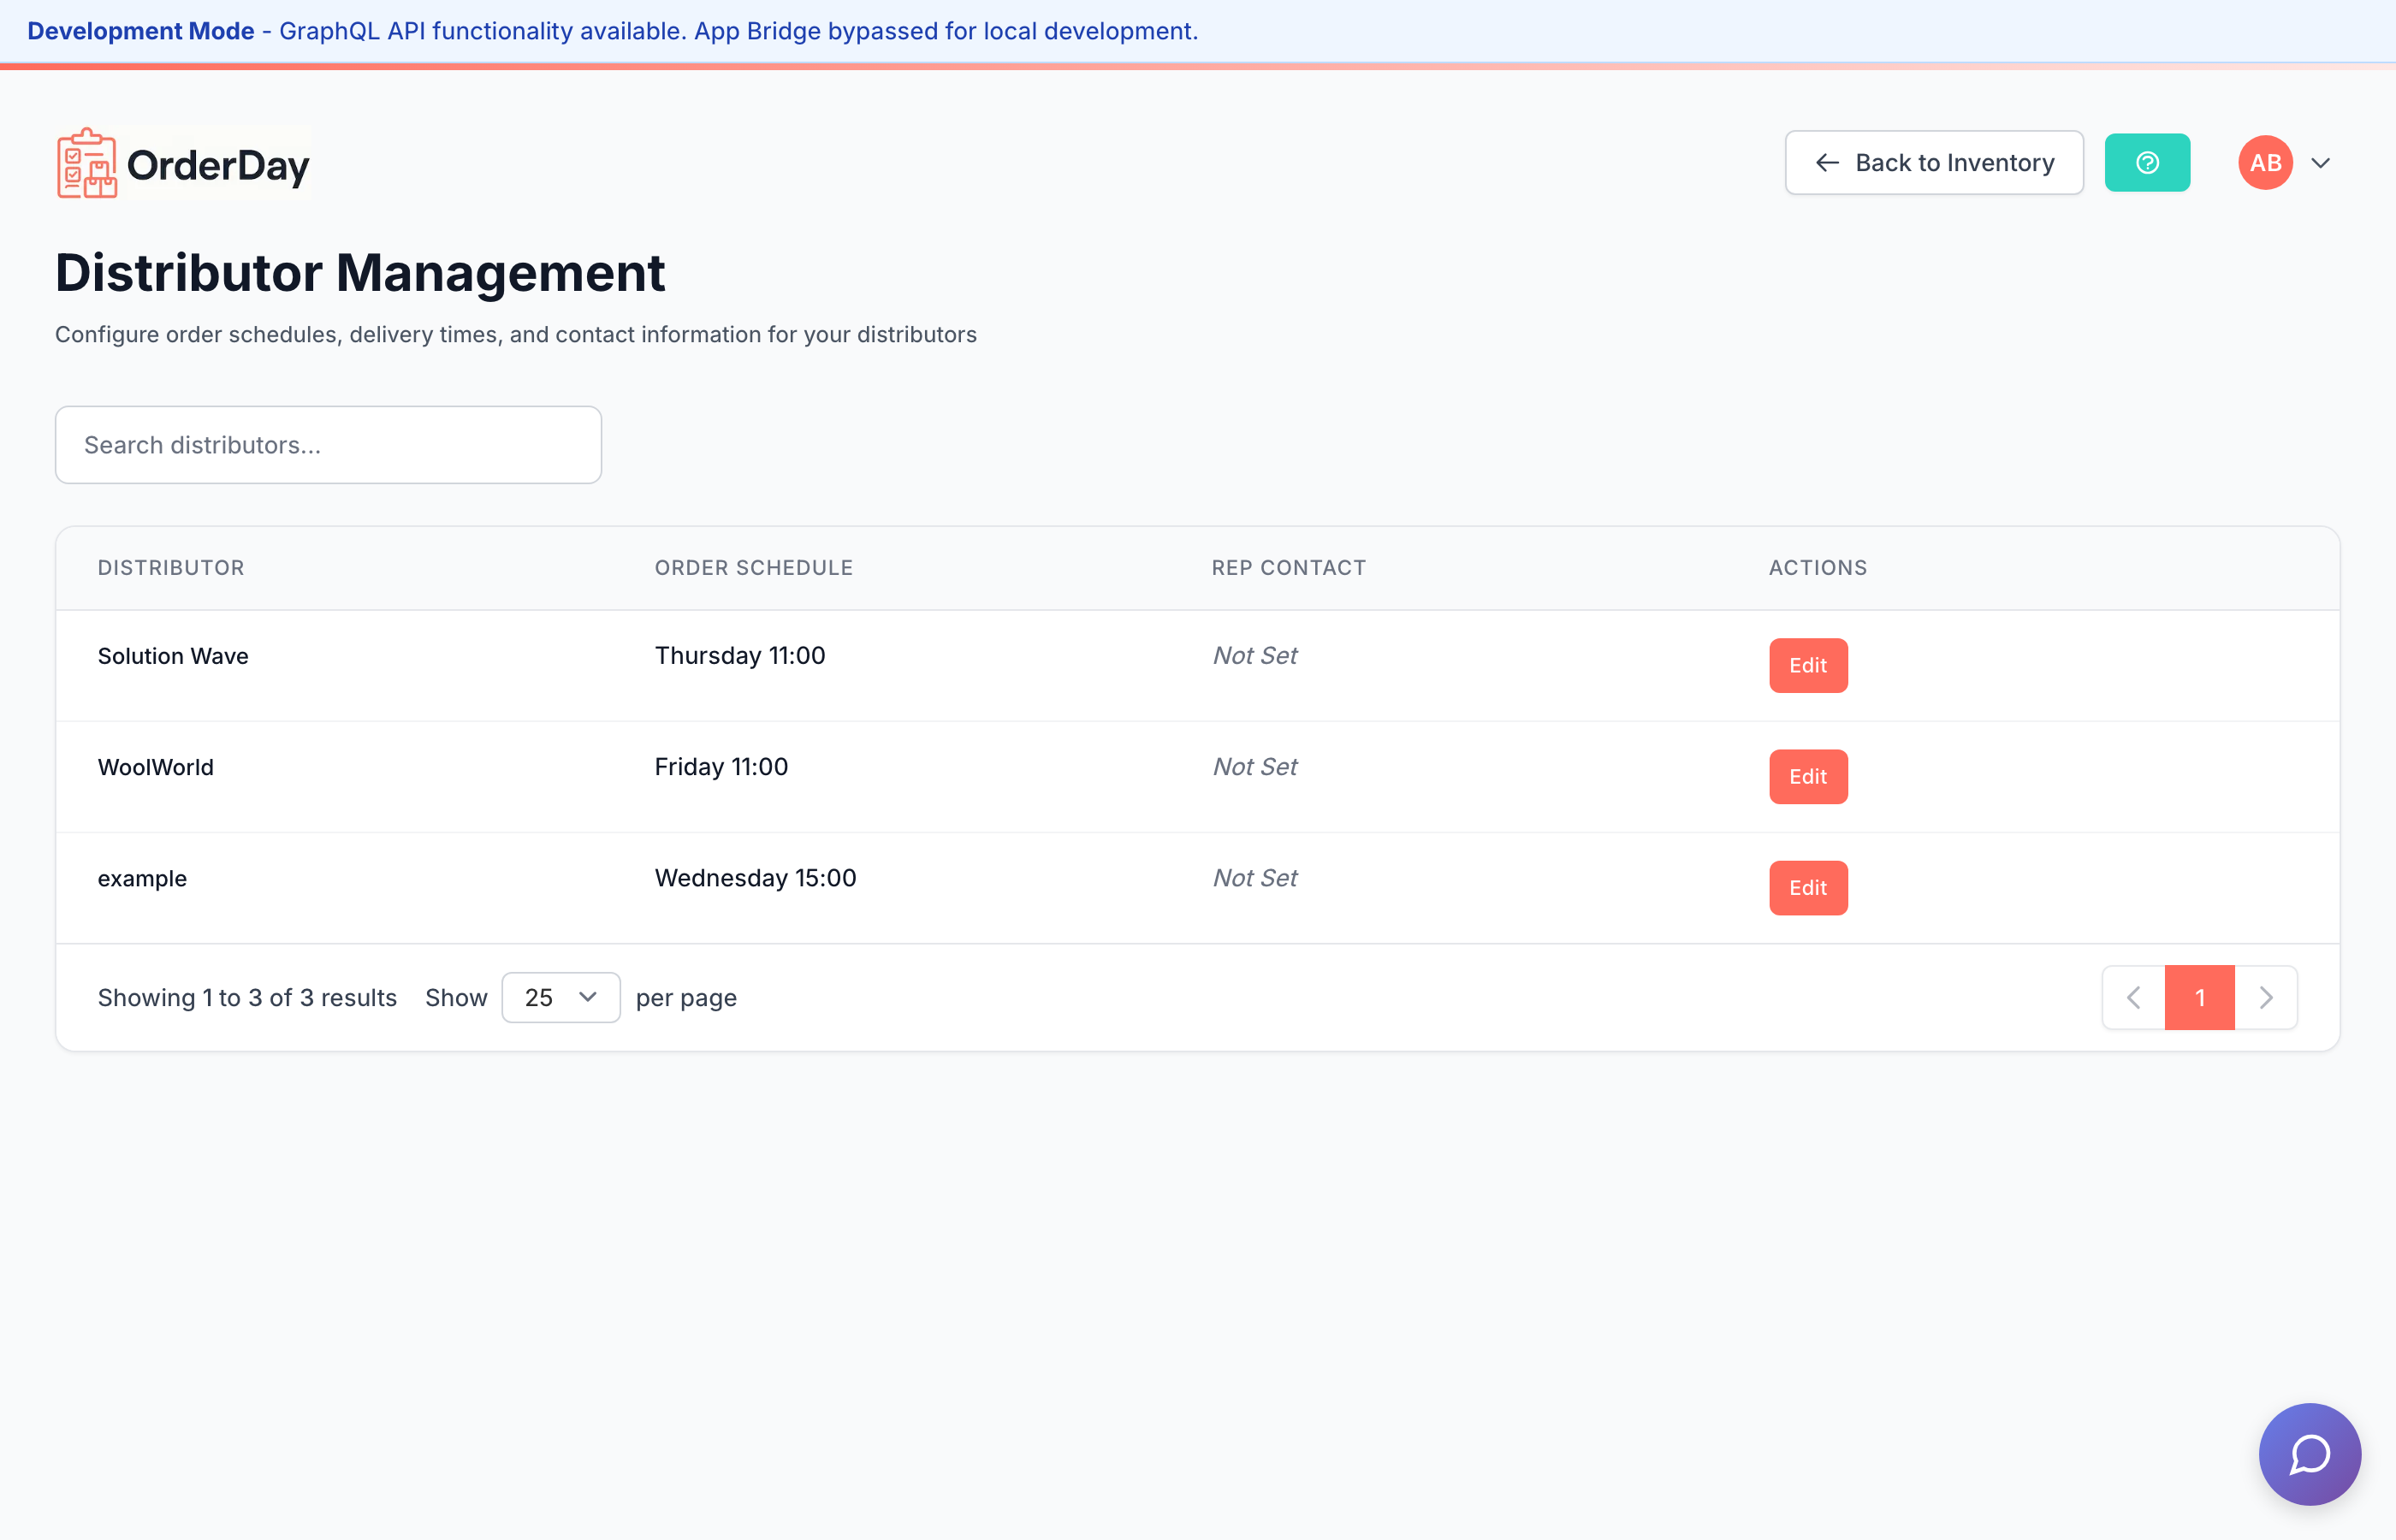Click the Solution Wave row name
This screenshot has width=2396, height=1540.
173,656
